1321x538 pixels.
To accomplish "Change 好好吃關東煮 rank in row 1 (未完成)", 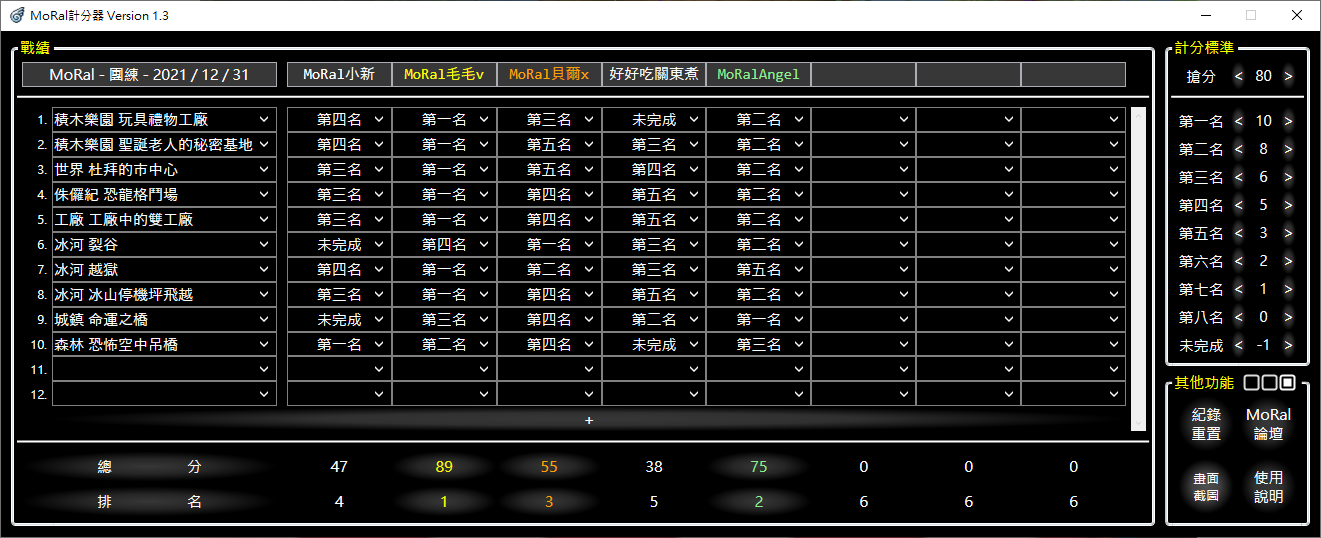I will pyautogui.click(x=654, y=119).
